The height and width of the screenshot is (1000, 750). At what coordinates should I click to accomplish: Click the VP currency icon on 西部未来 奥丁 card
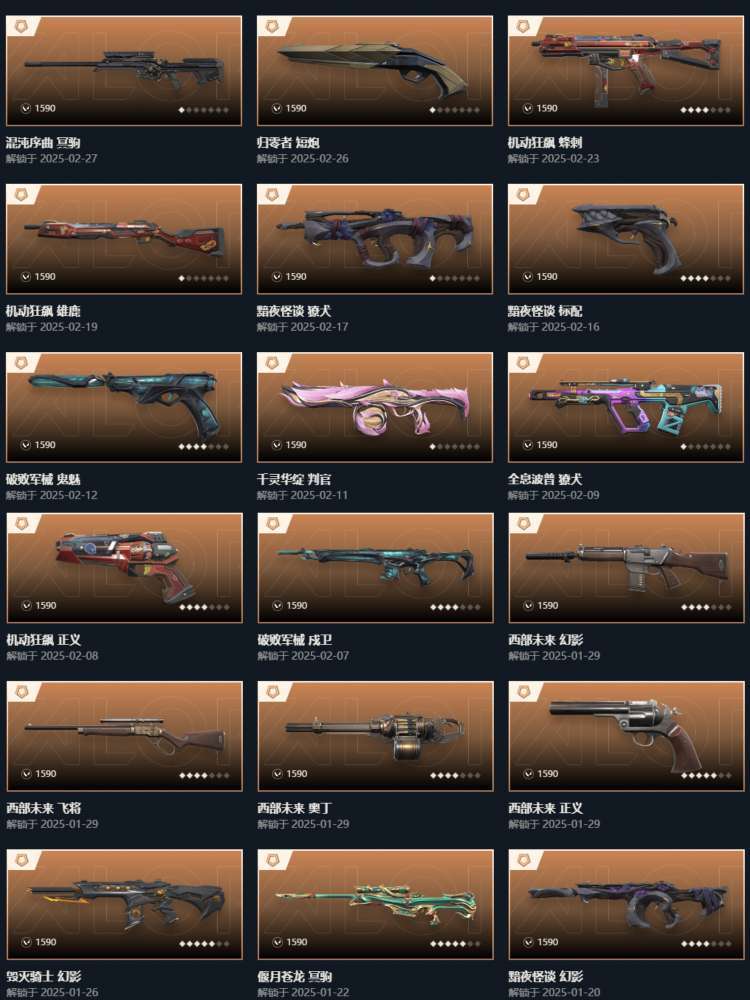click(277, 774)
